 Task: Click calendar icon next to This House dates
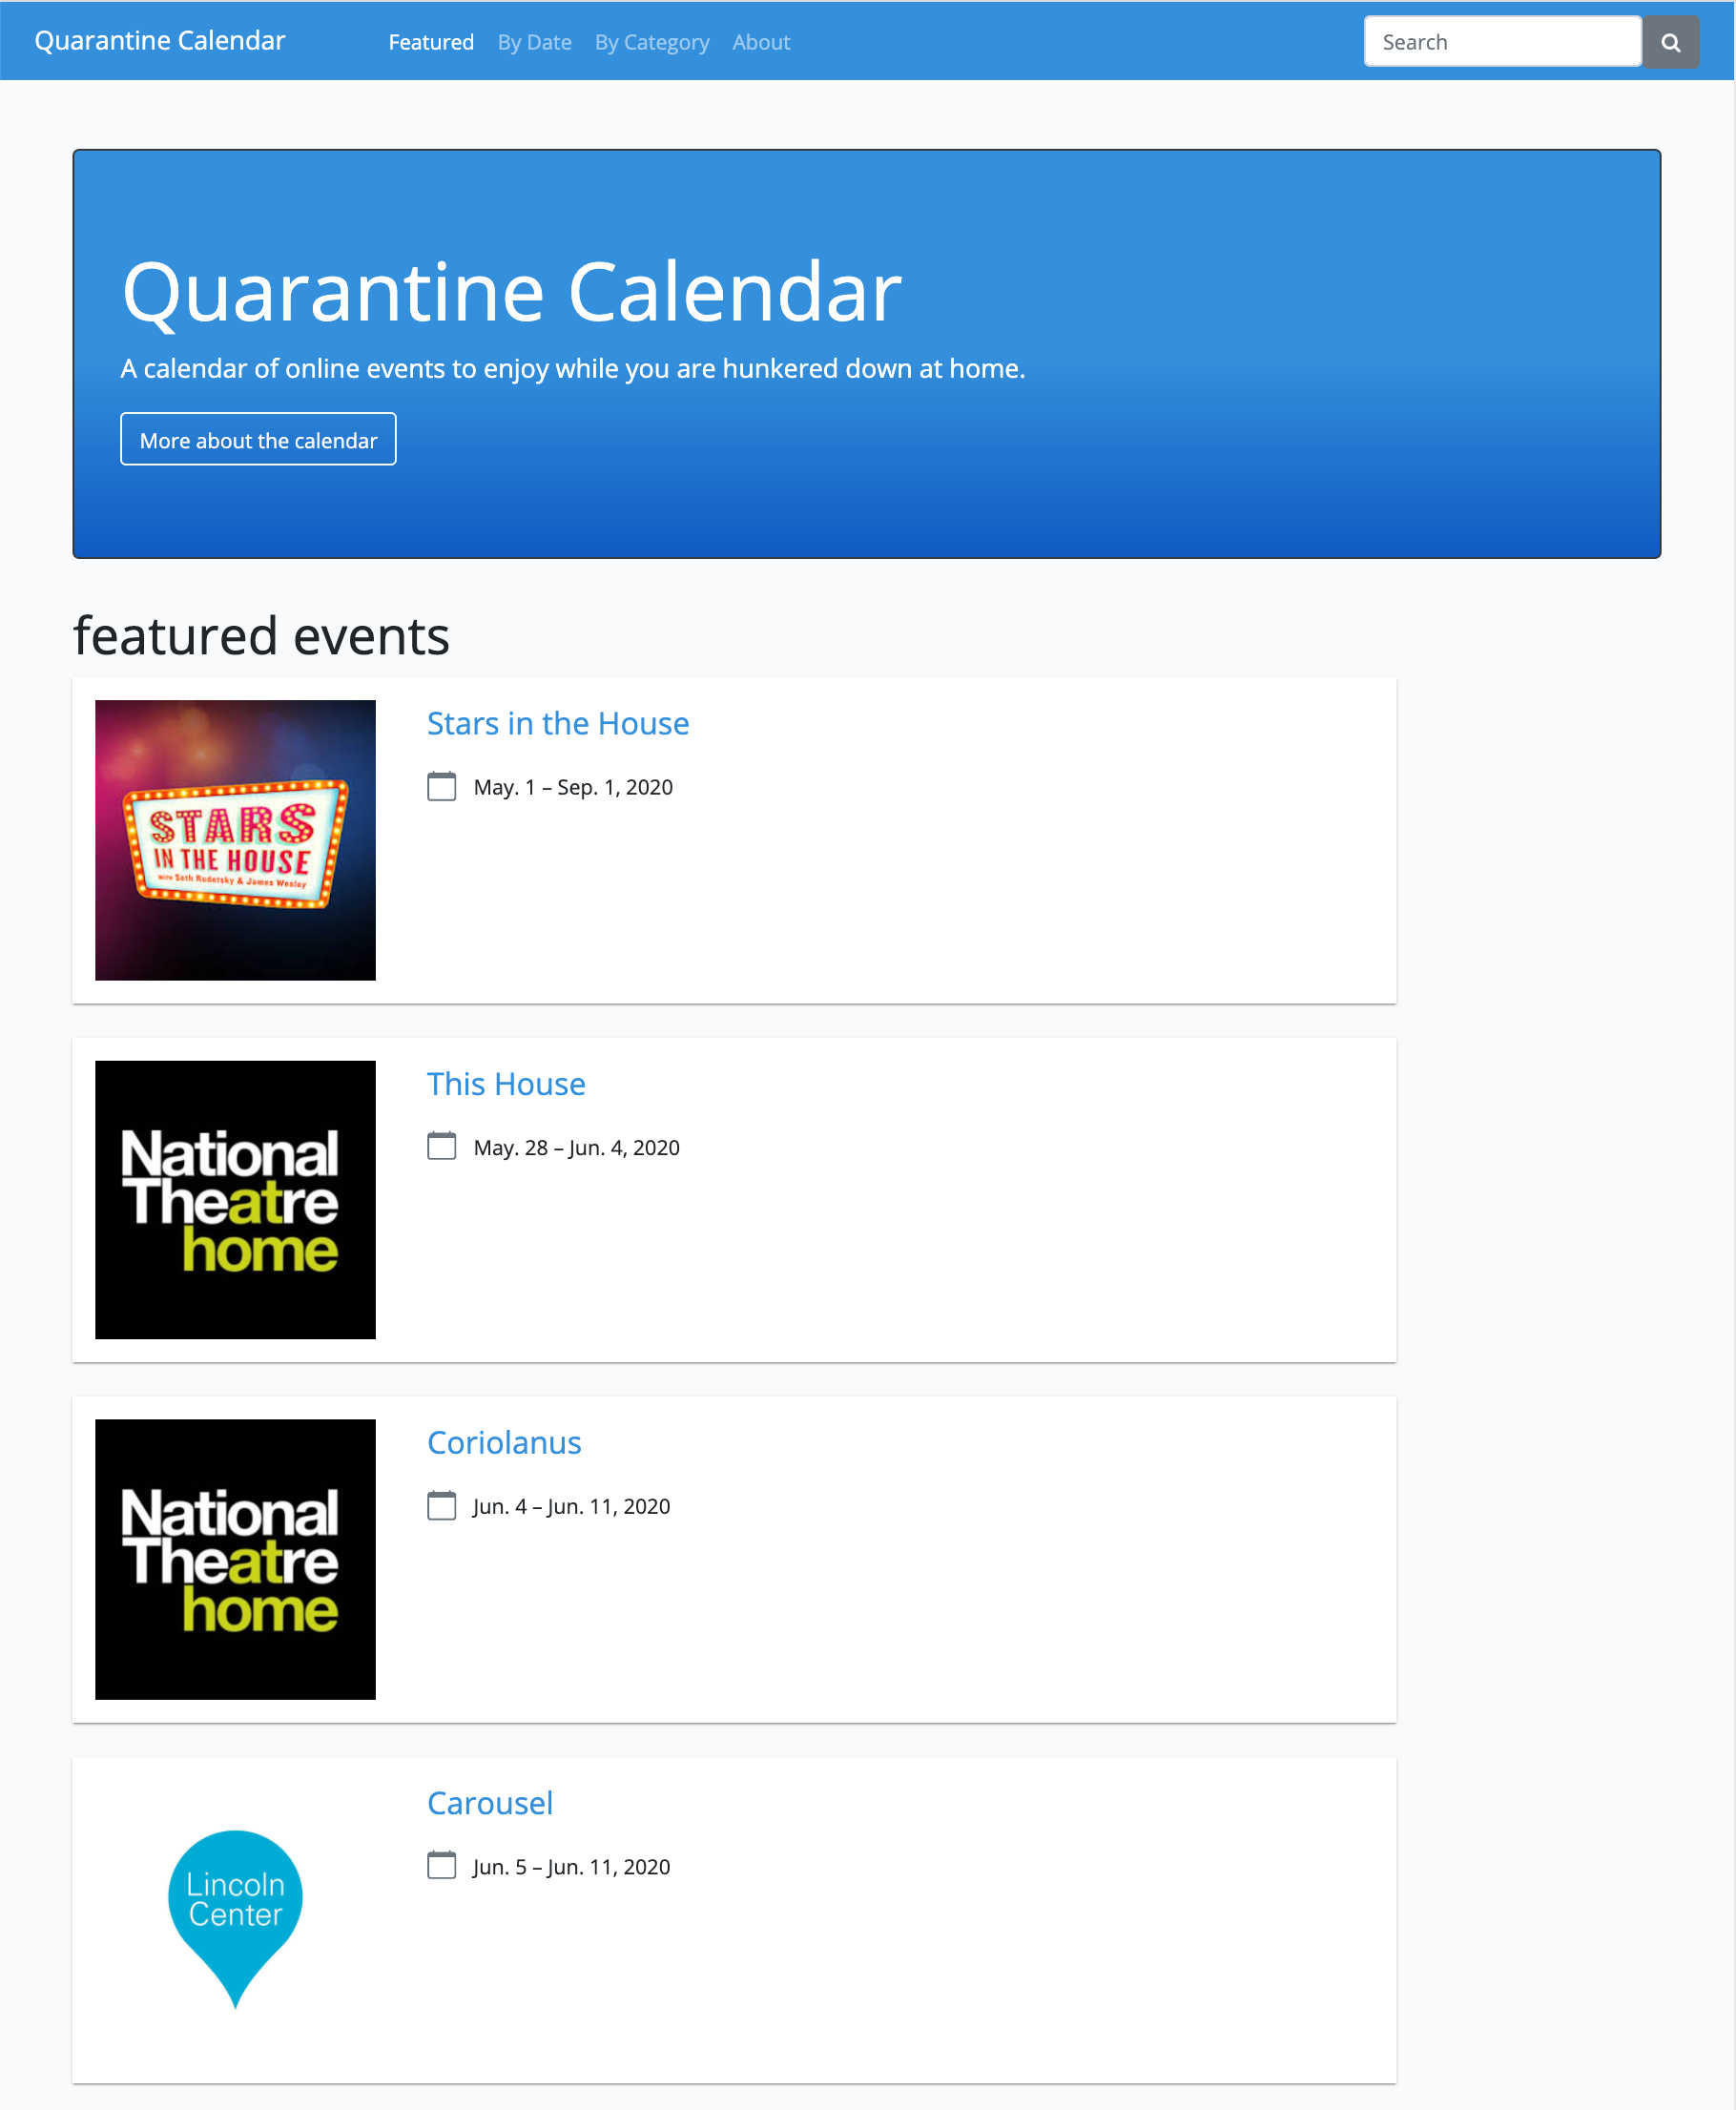(x=441, y=1146)
